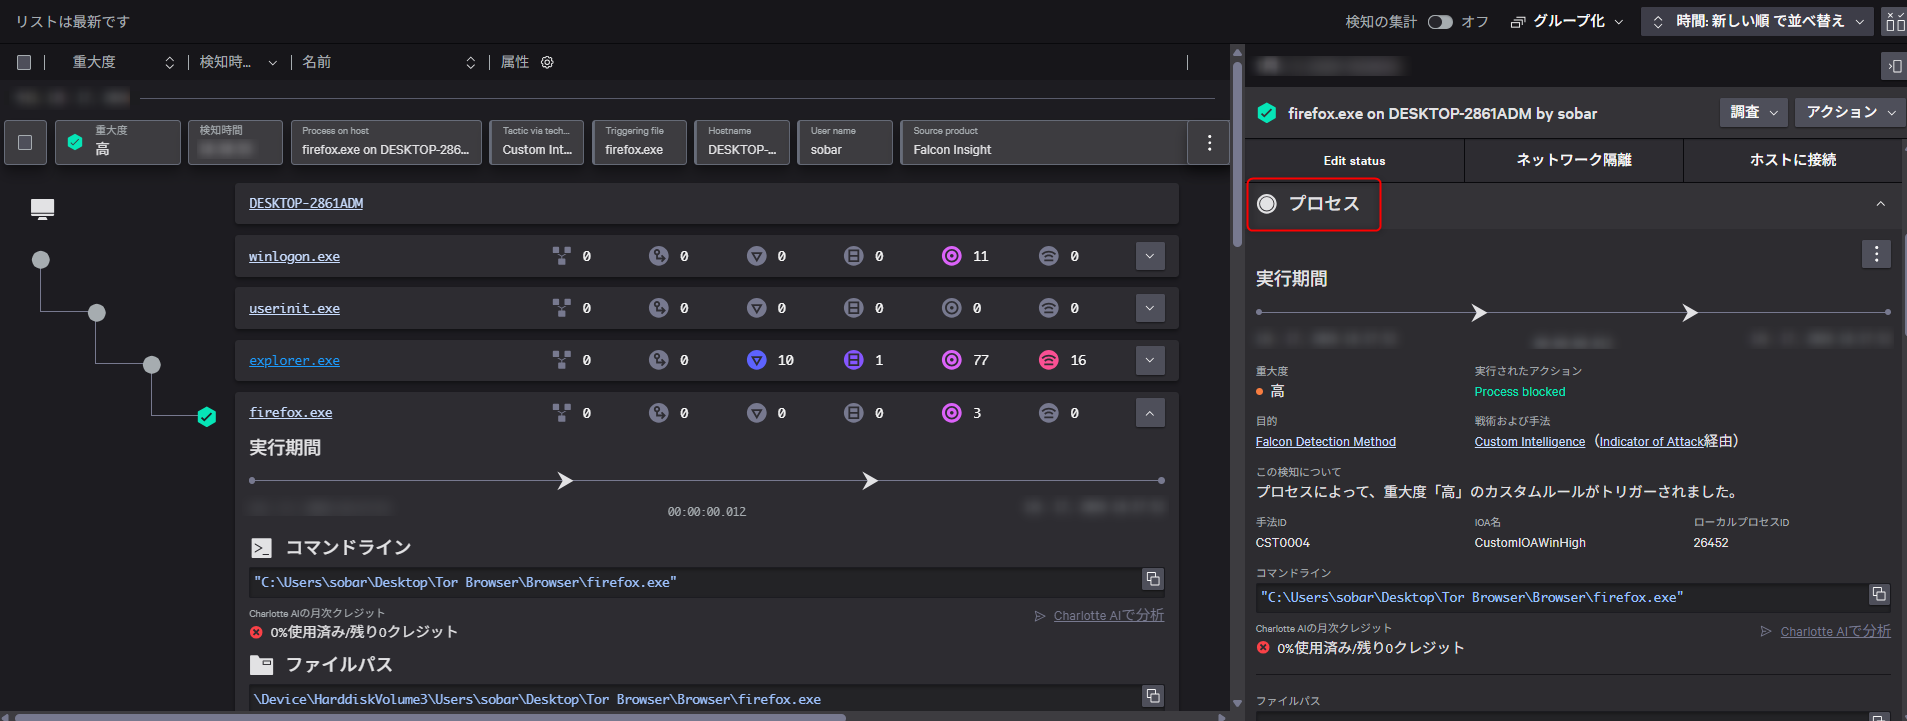Expand the explorer.exe process row
The width and height of the screenshot is (1907, 721).
pyautogui.click(x=1150, y=360)
